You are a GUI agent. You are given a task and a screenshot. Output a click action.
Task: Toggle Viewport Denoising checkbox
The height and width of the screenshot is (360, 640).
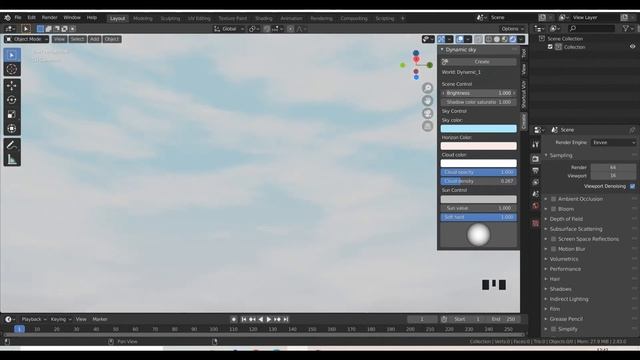633,186
